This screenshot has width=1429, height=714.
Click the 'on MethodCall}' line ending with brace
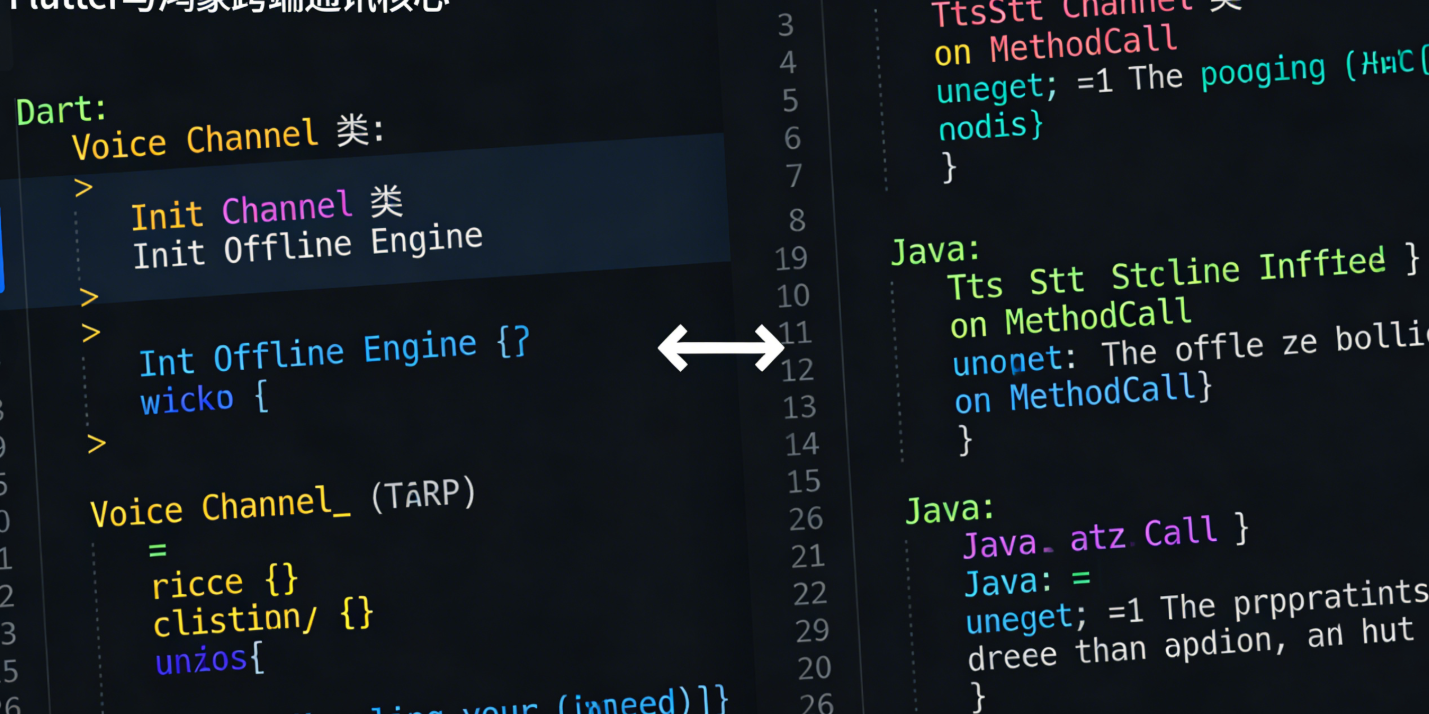(x=1083, y=393)
